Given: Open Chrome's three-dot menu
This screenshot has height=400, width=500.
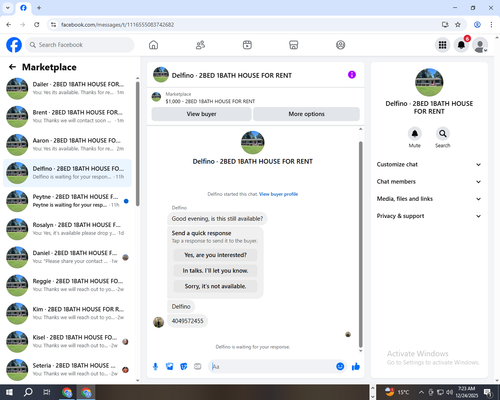Looking at the screenshot, I should (491, 25).
